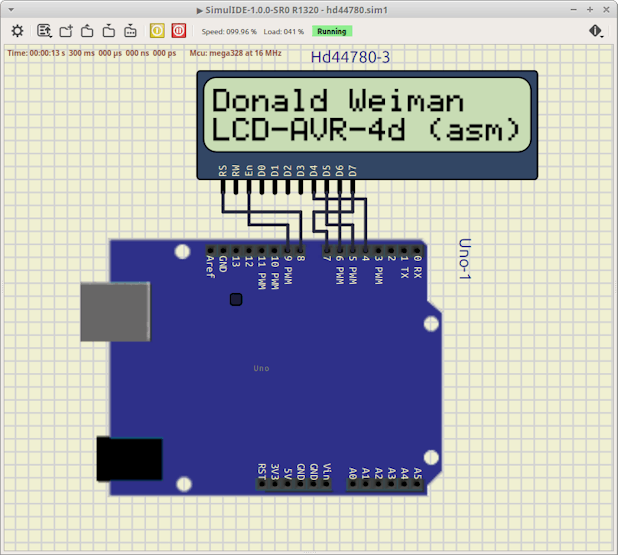
Task: Open the window menu arrow in title bar
Action: coord(11,9)
